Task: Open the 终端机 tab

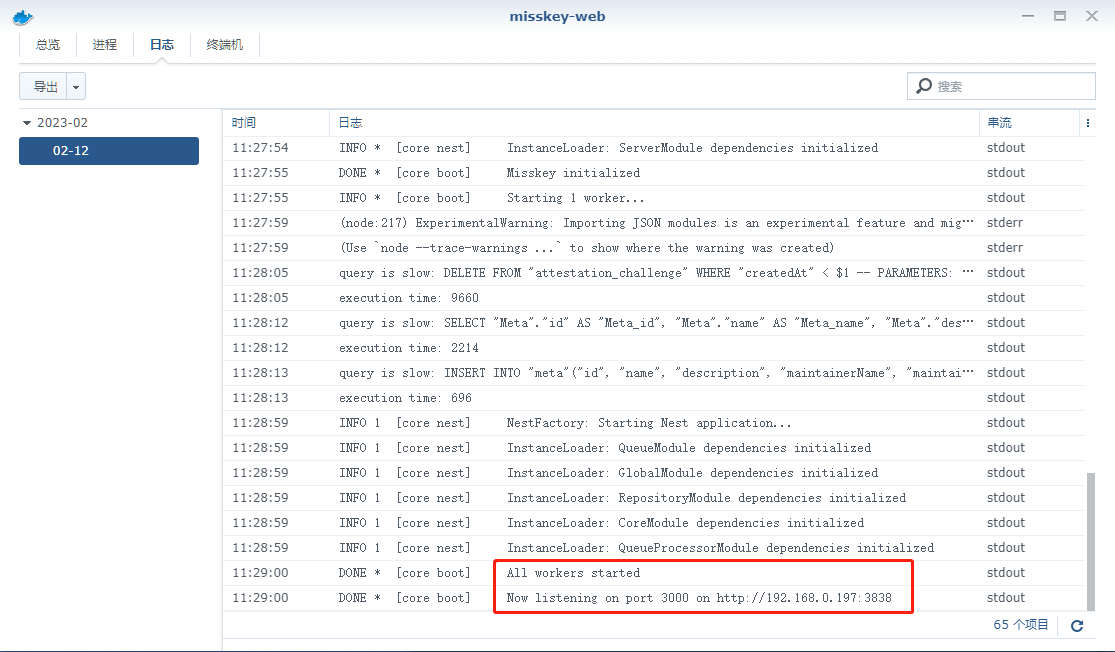Action: [x=225, y=45]
